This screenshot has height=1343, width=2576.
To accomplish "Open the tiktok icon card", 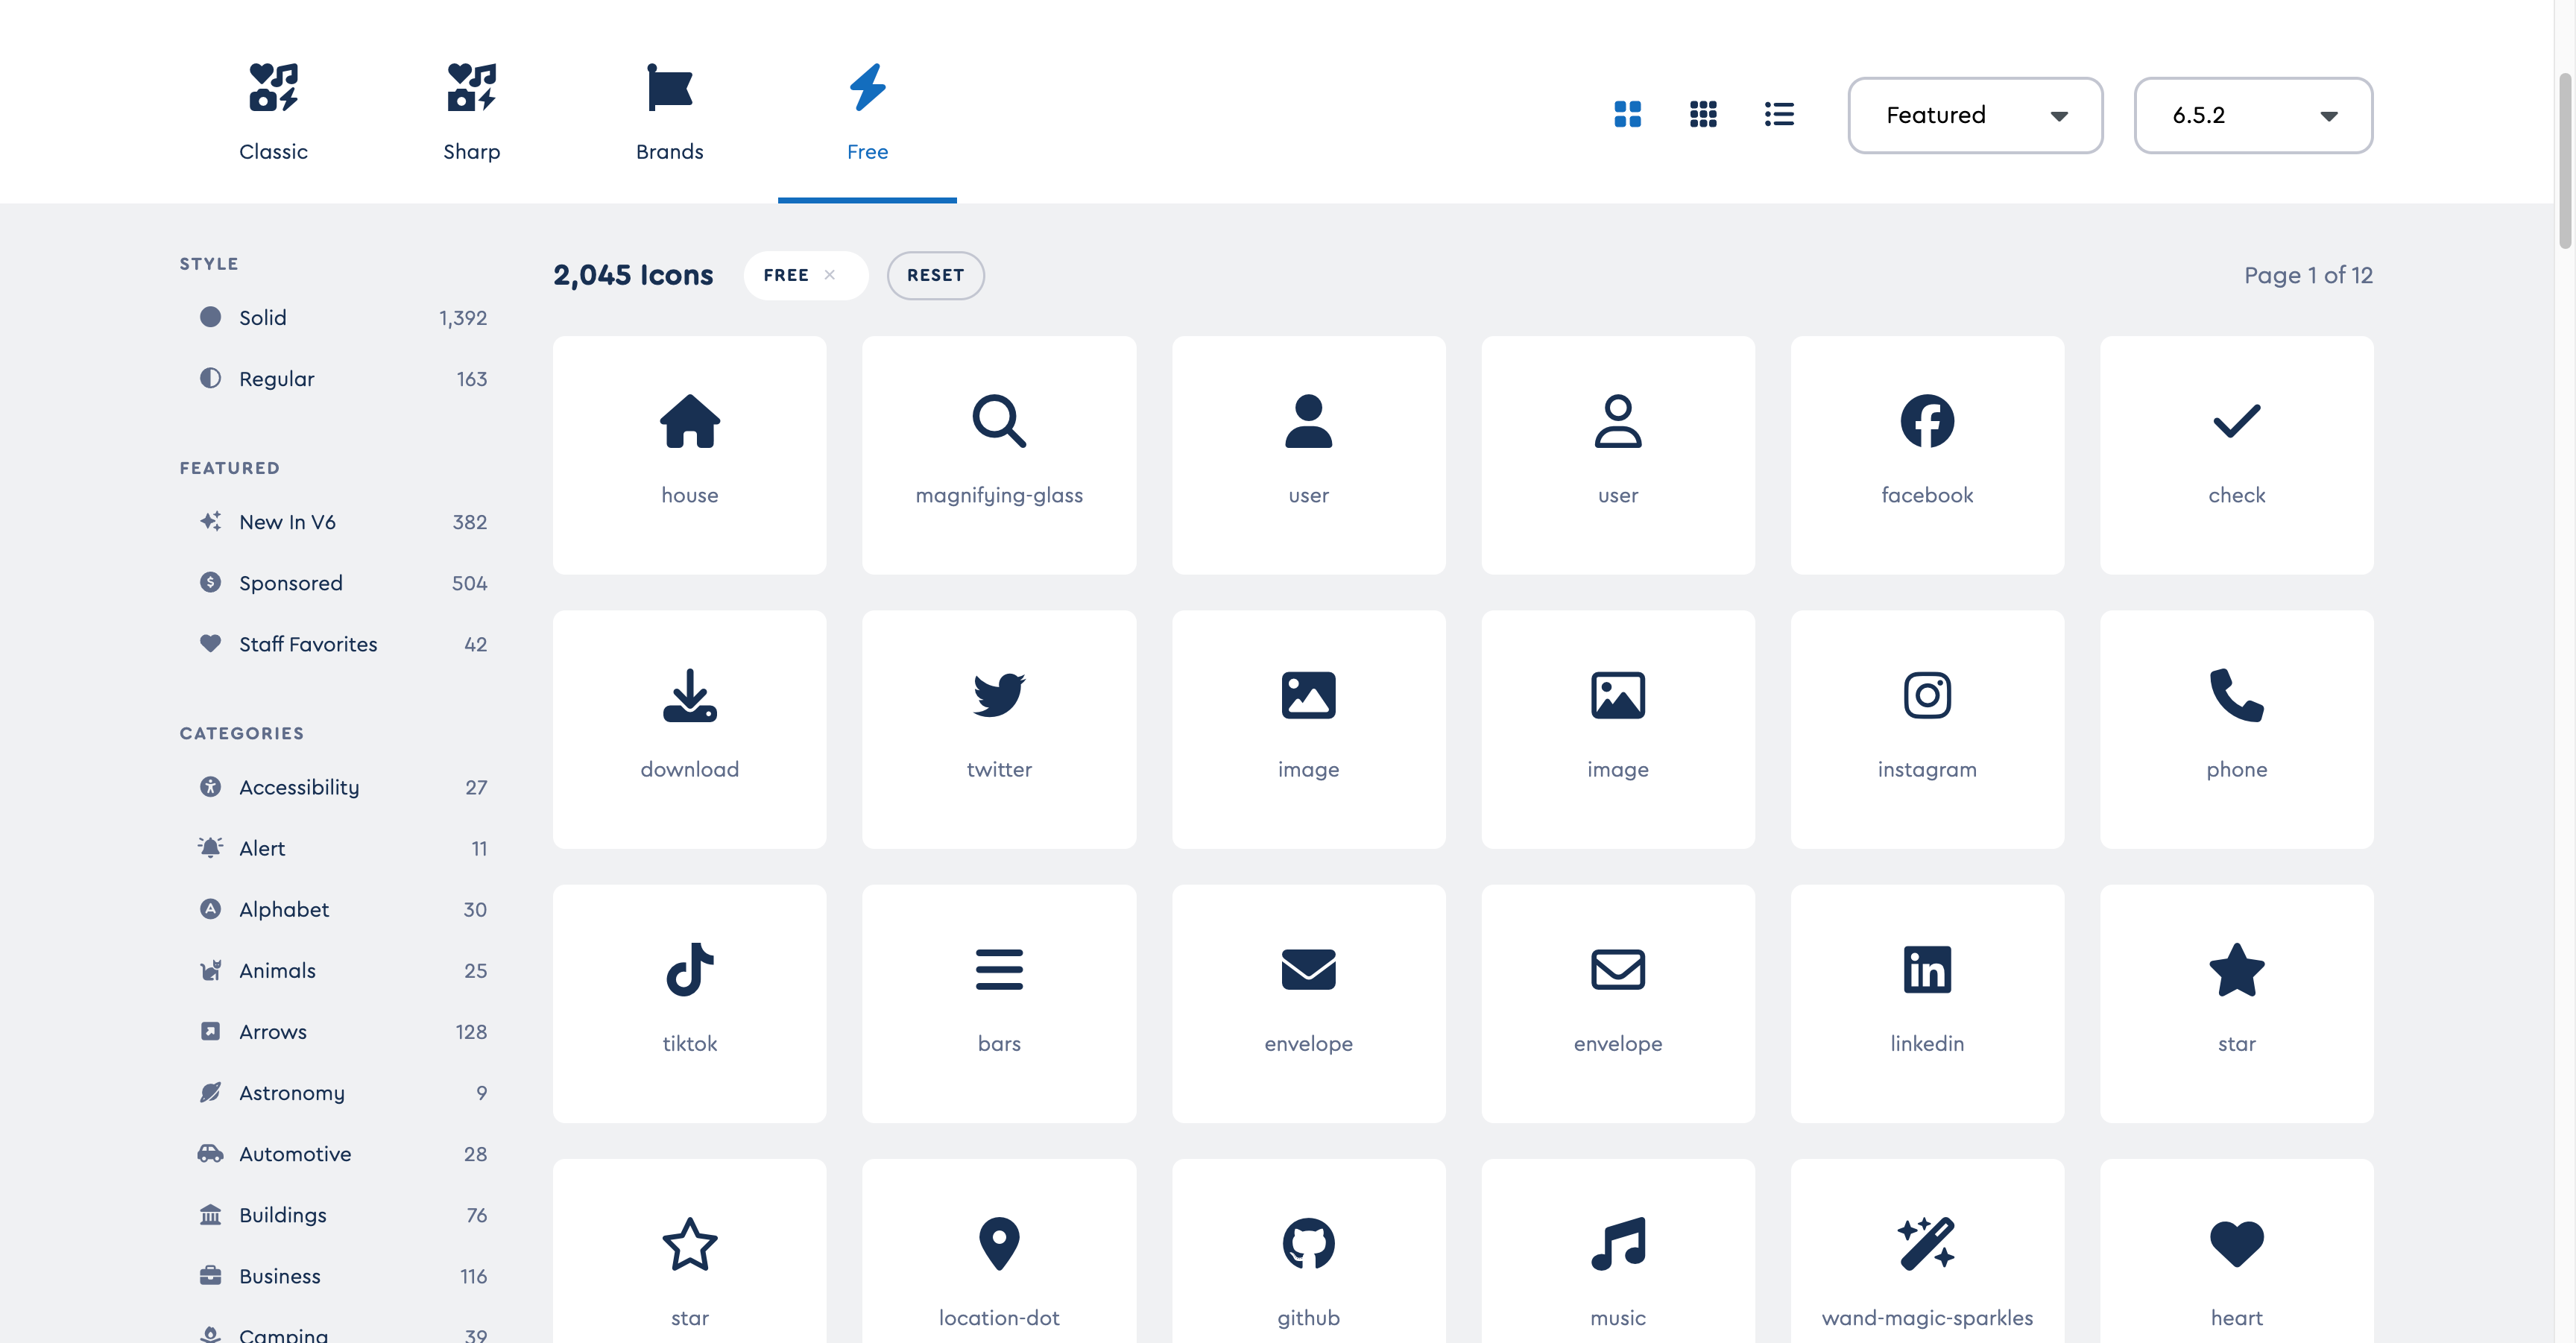I will tap(689, 1003).
